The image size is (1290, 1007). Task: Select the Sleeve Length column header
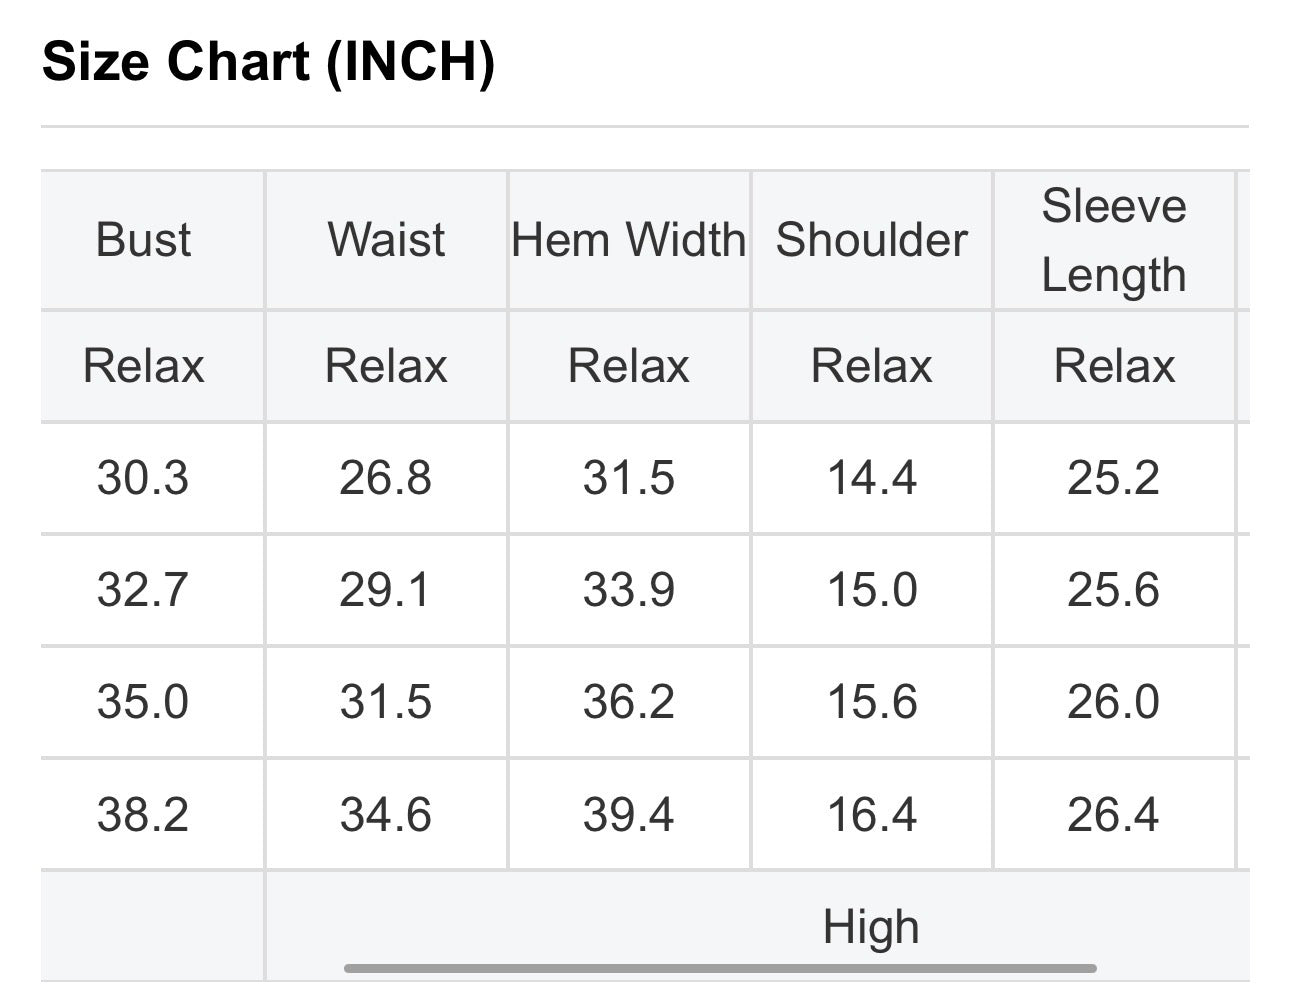1114,241
